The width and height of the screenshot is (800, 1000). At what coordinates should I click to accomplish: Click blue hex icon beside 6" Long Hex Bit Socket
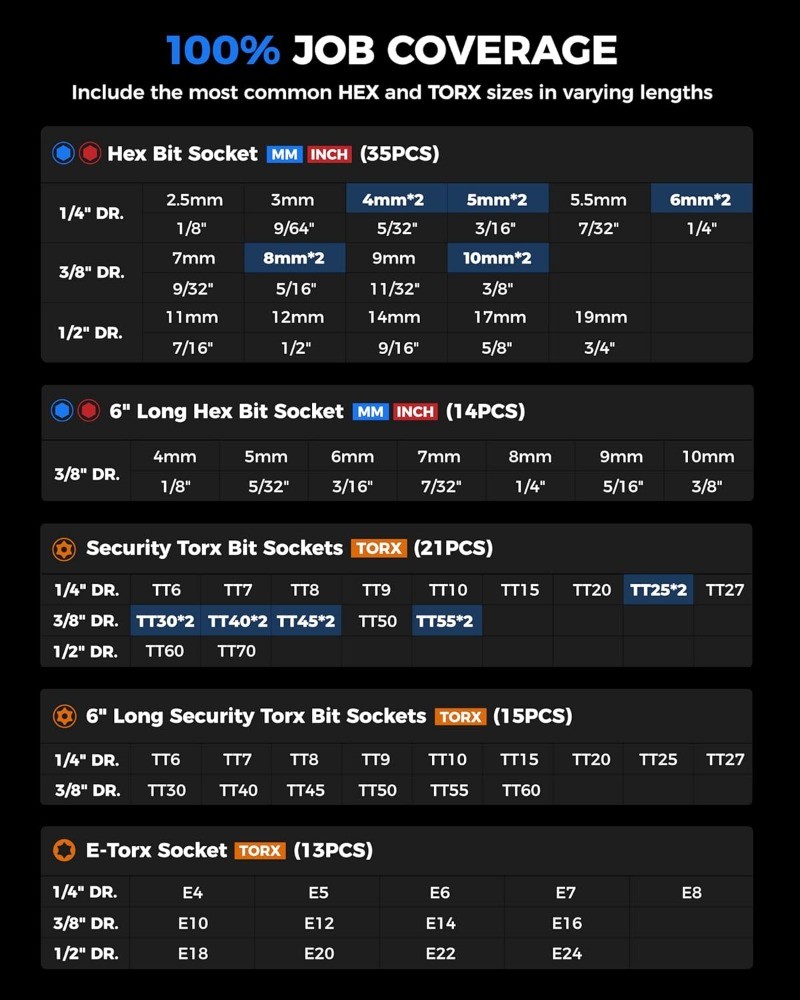point(62,411)
